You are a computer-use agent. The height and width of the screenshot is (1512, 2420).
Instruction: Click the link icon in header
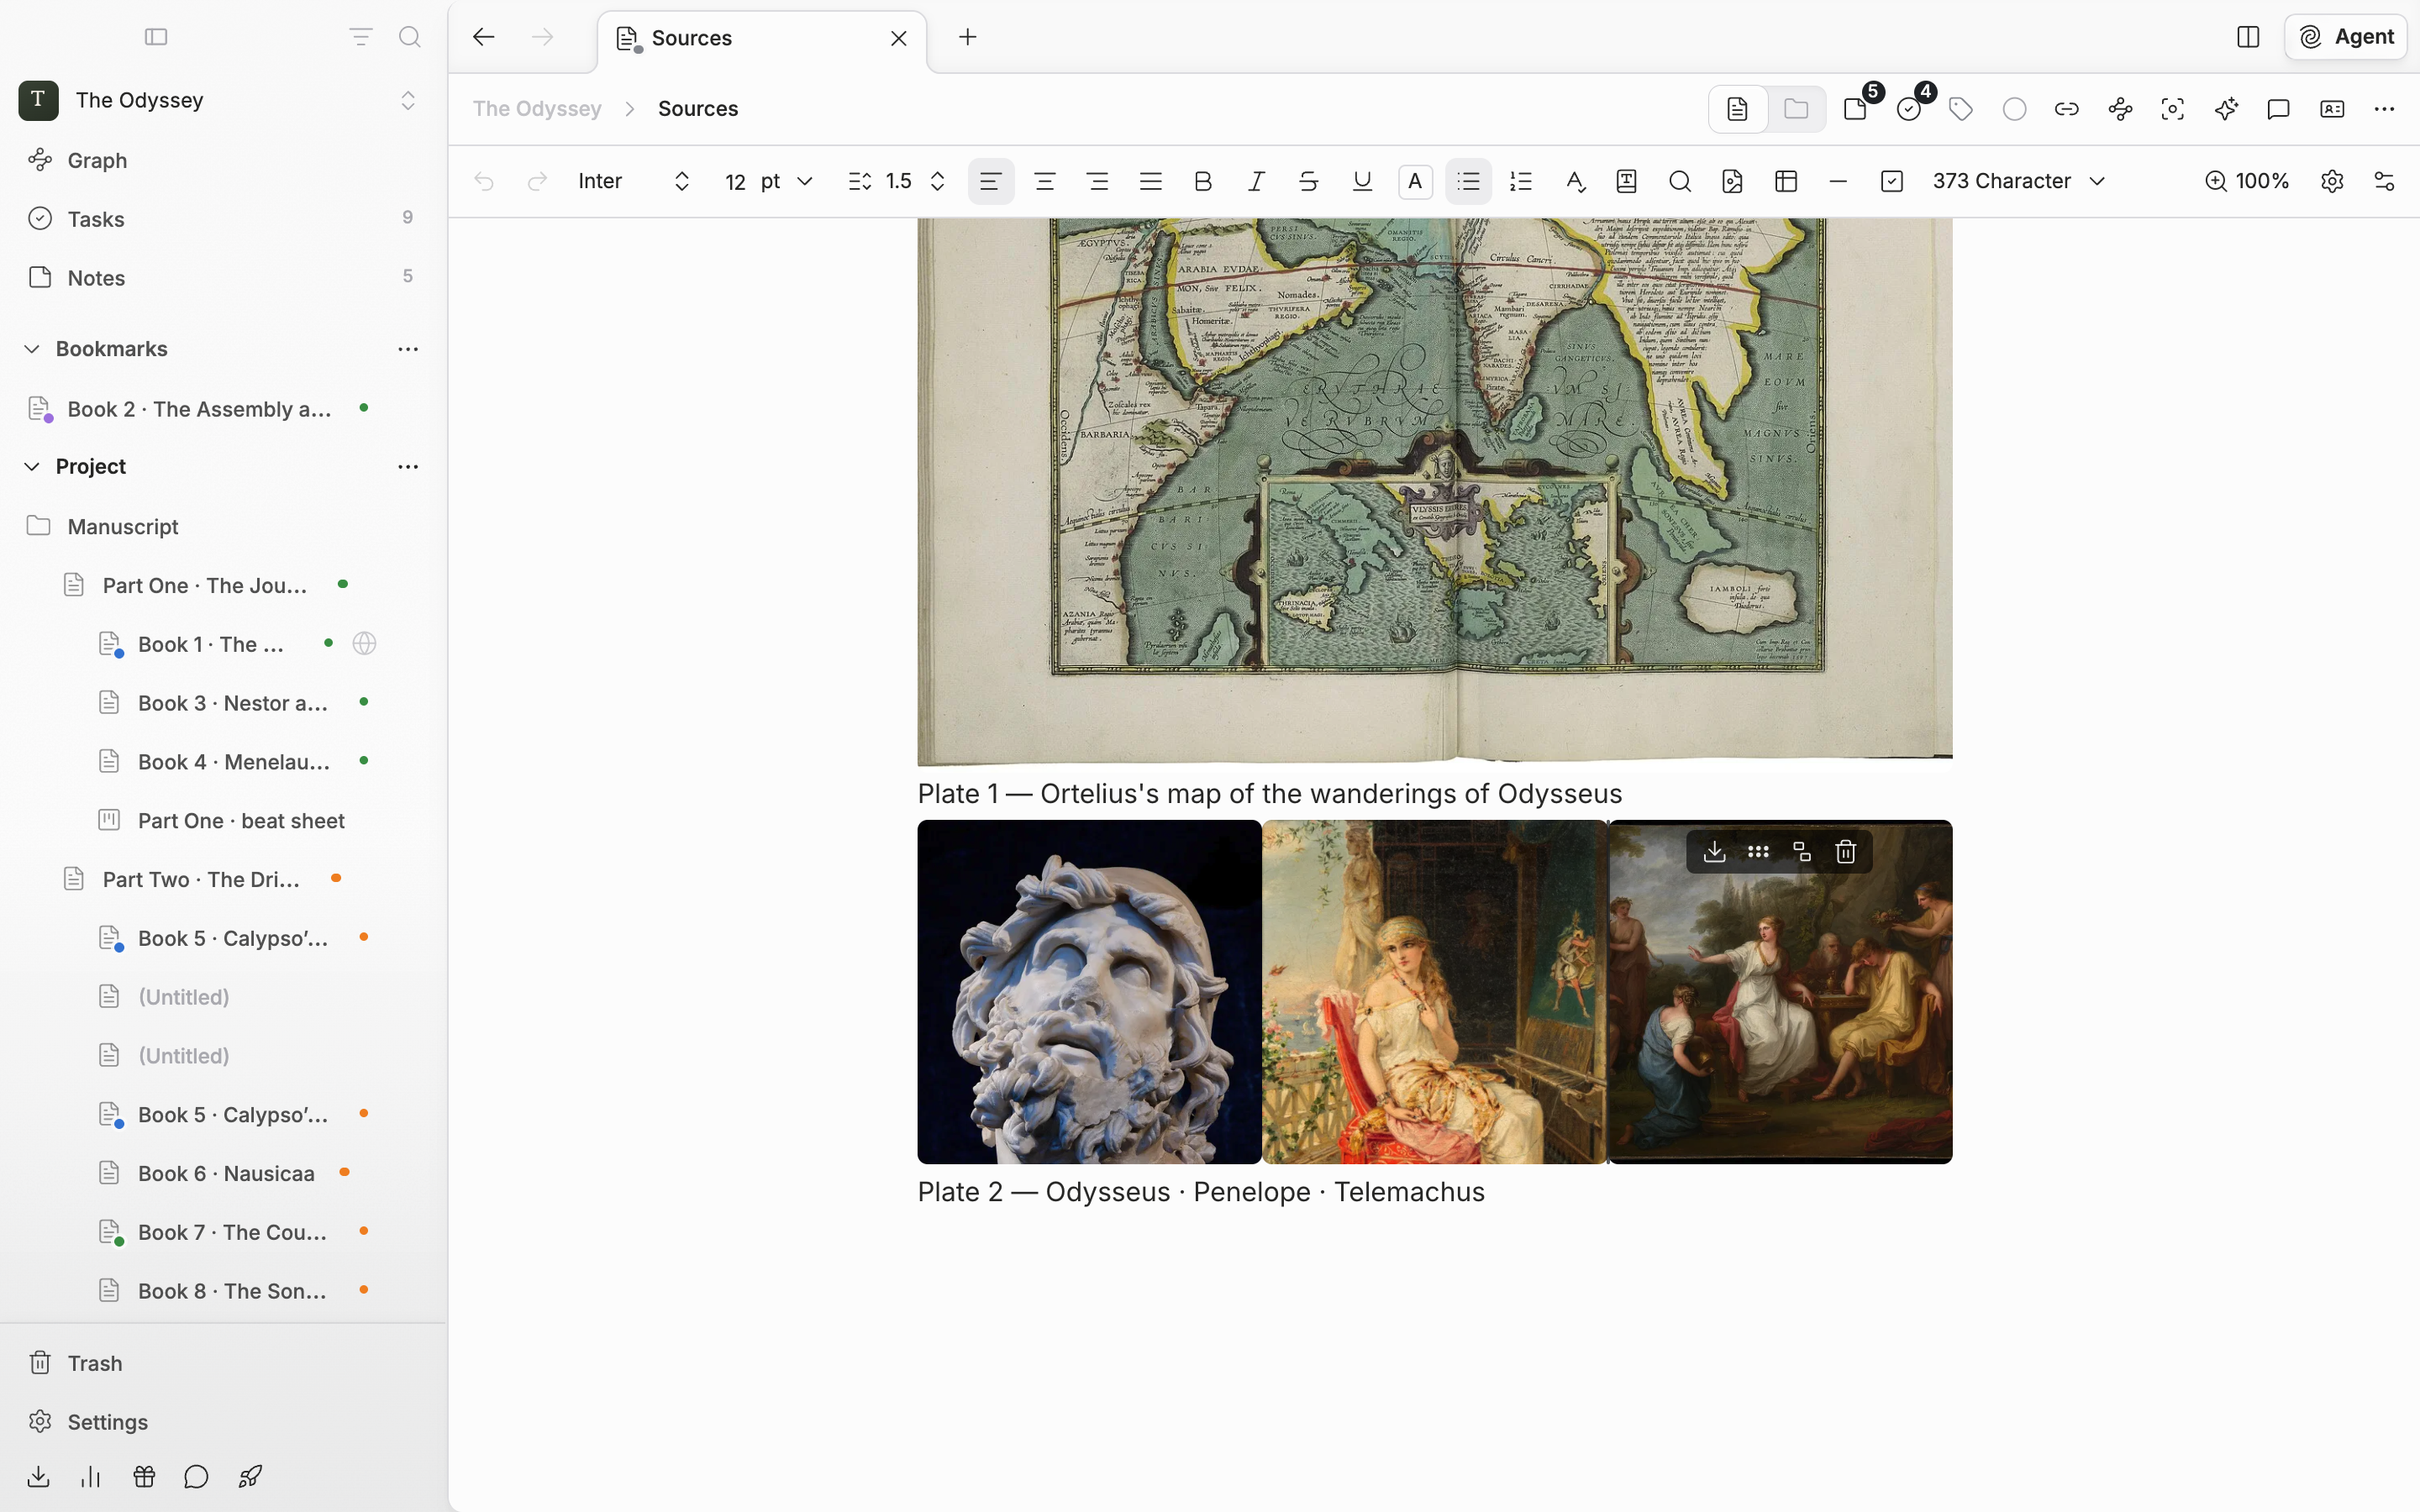tap(2066, 109)
